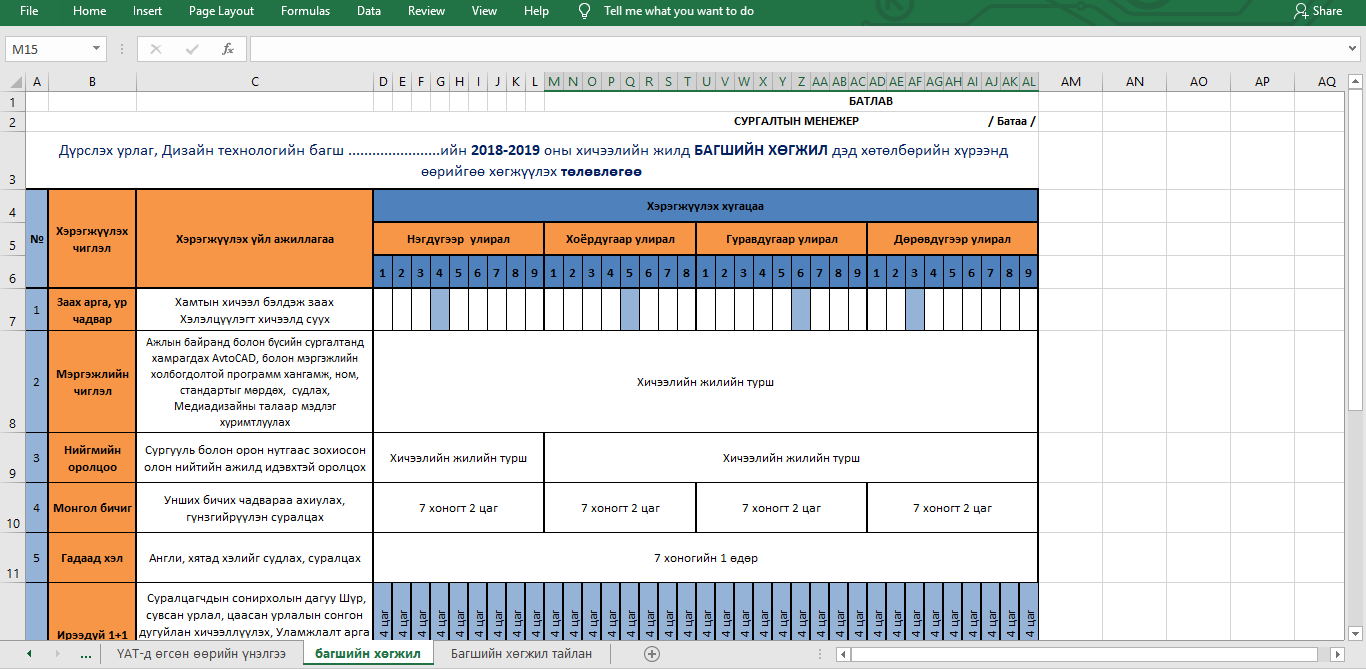The width and height of the screenshot is (1366, 669).
Task: Click the Insert Function fx icon
Action: click(228, 49)
